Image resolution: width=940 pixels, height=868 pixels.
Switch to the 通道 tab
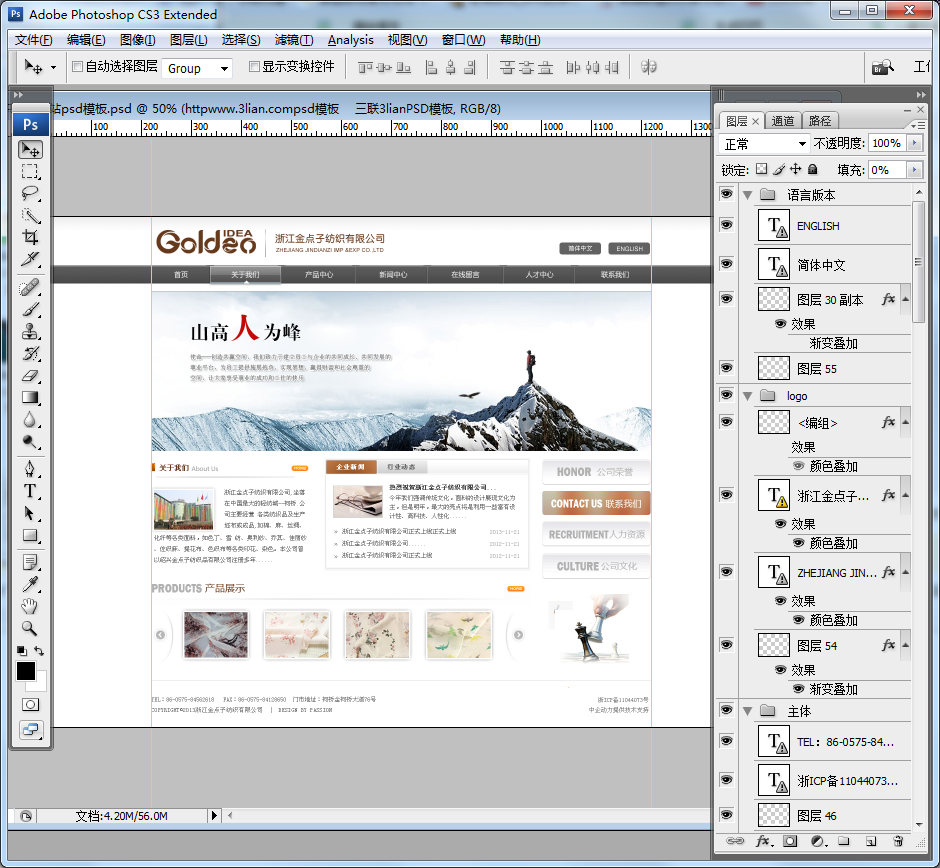(782, 120)
